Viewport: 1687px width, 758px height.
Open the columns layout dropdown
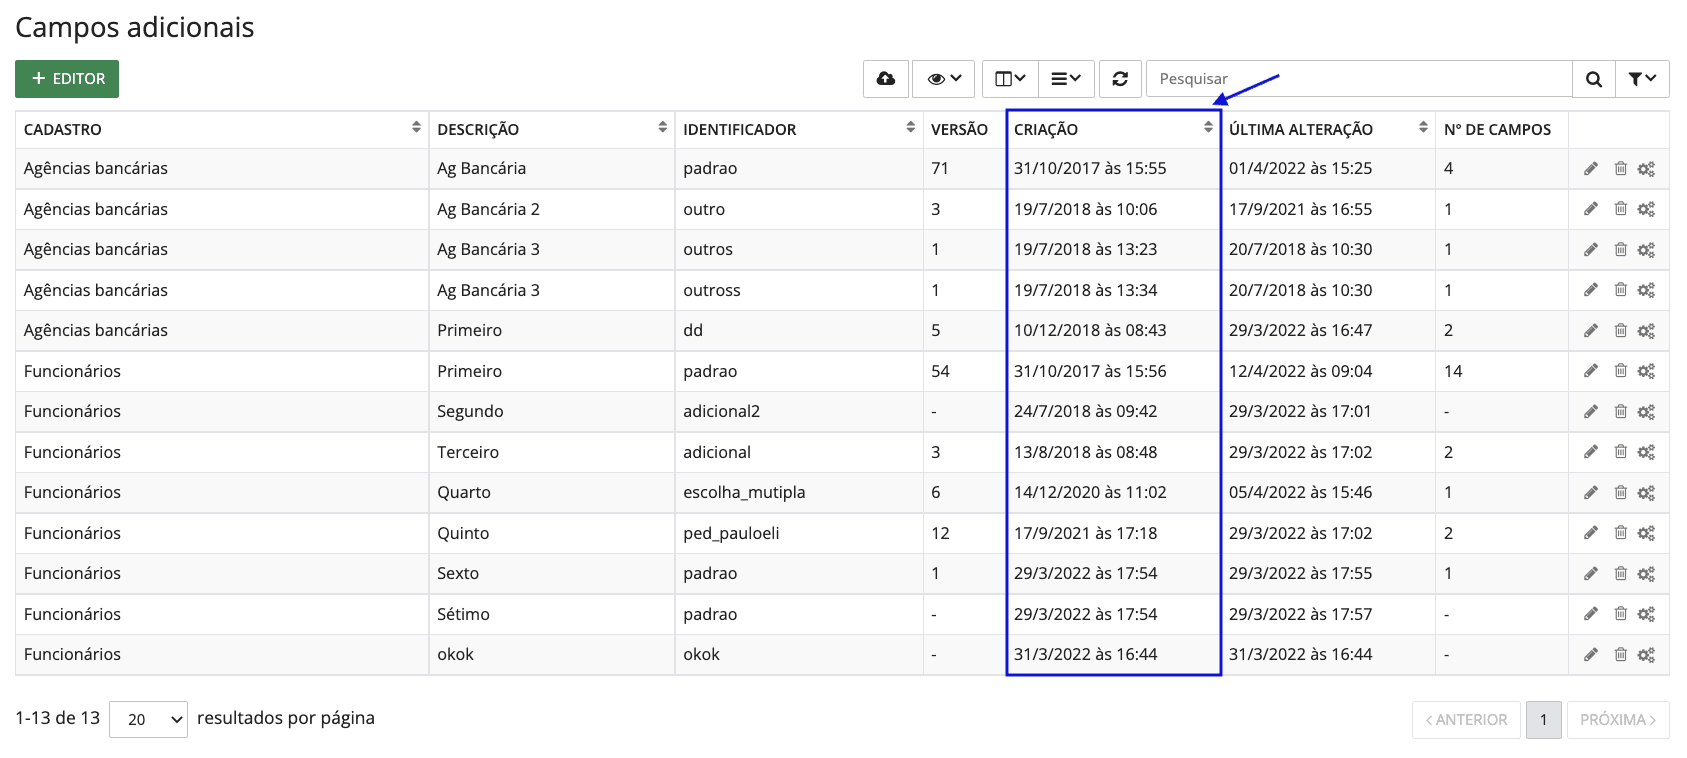point(1010,79)
